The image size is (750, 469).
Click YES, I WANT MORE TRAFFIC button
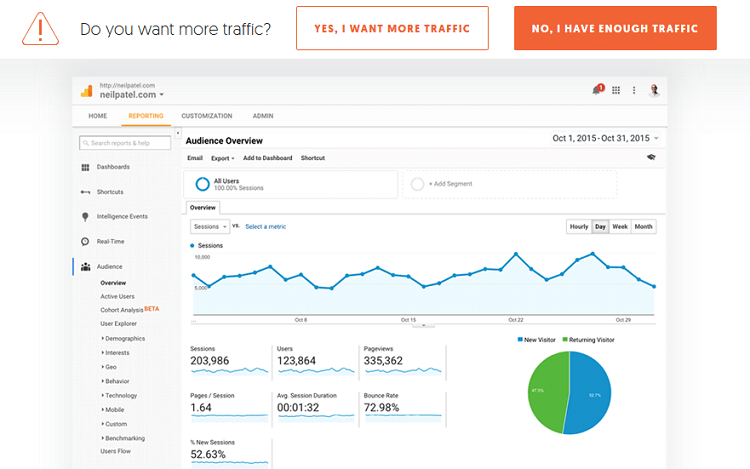(392, 28)
